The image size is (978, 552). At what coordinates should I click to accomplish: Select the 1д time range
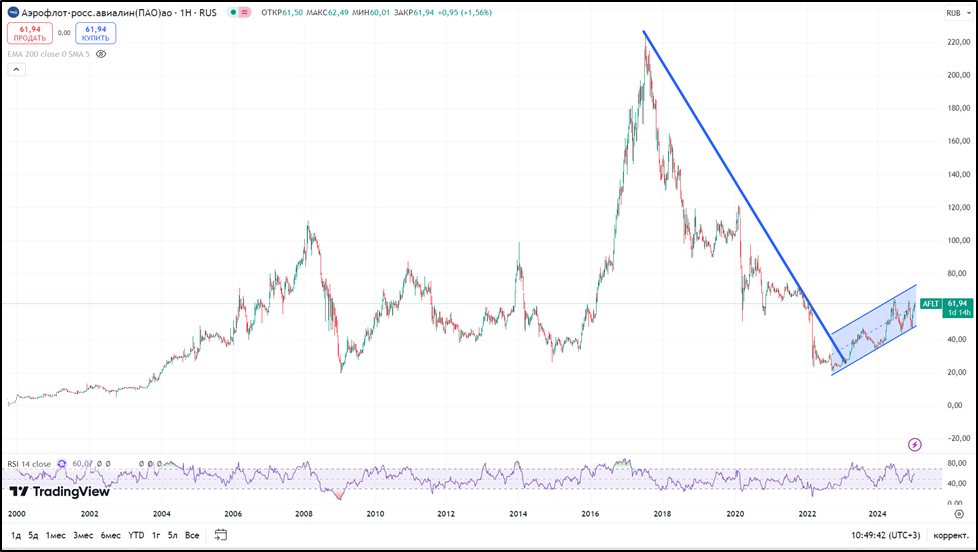16,535
